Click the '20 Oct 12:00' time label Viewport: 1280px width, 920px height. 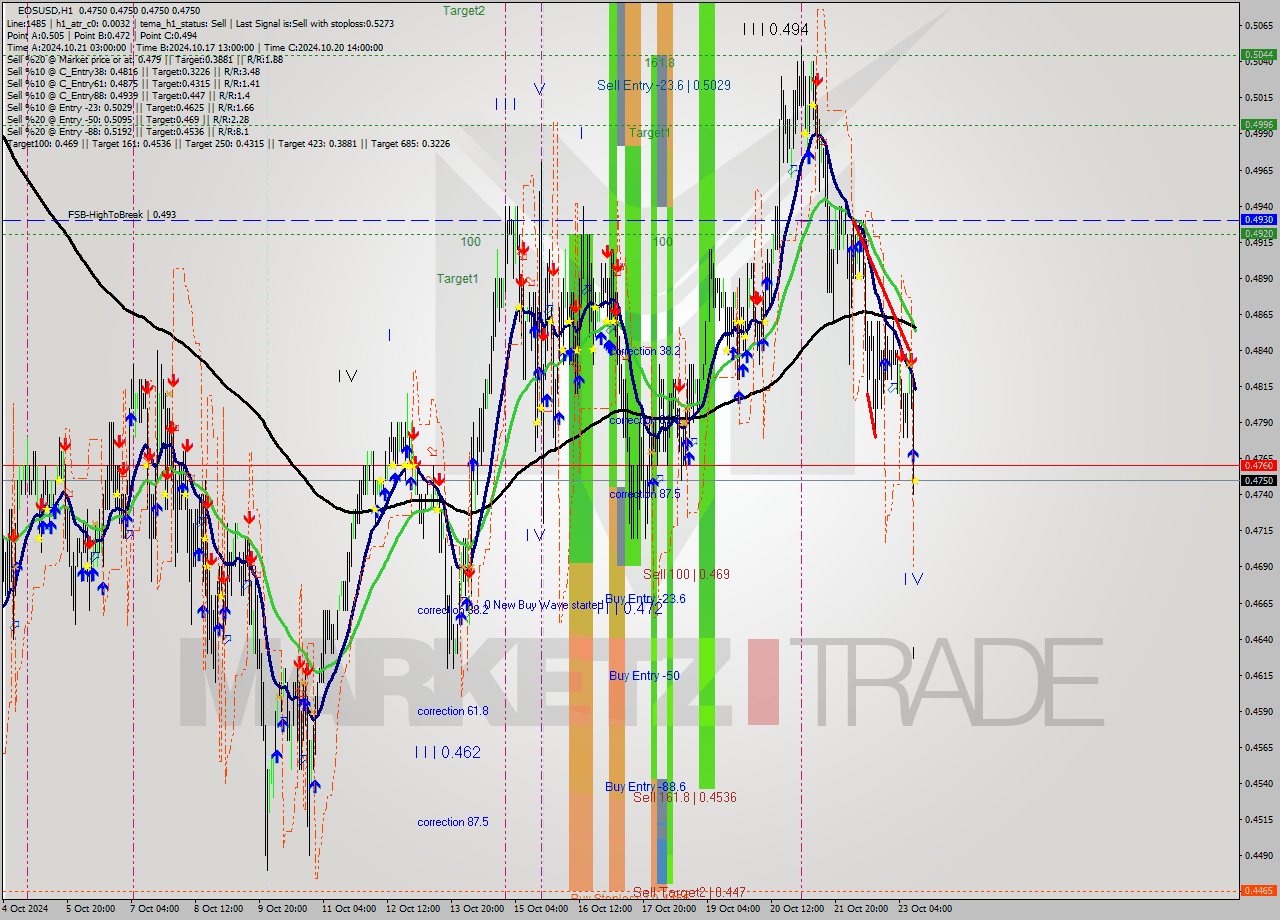pos(797,909)
